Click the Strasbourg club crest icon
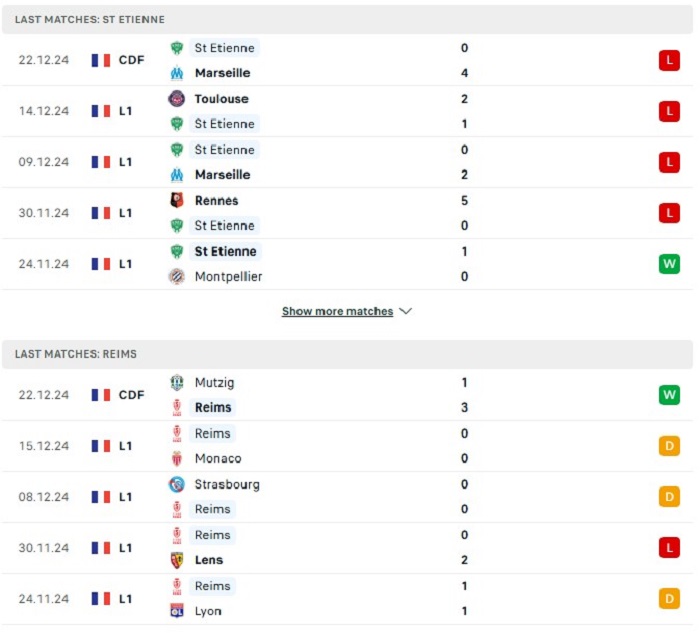700x633 pixels. [177, 484]
